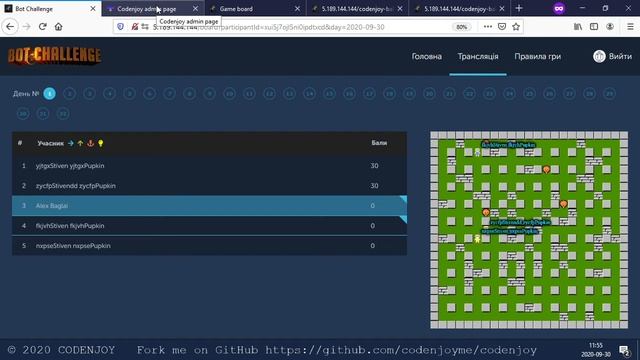
Task: Click the user avatar next to Вийти
Action: coord(599,56)
